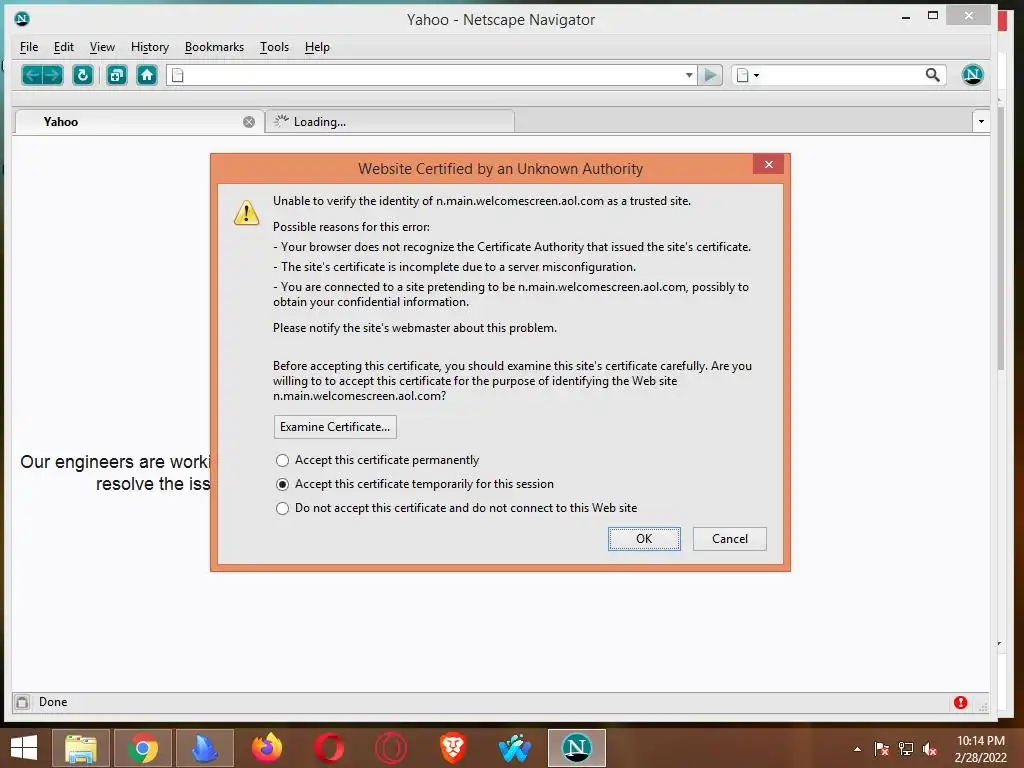Open the View menu
The width and height of the screenshot is (1024, 768).
(x=102, y=47)
